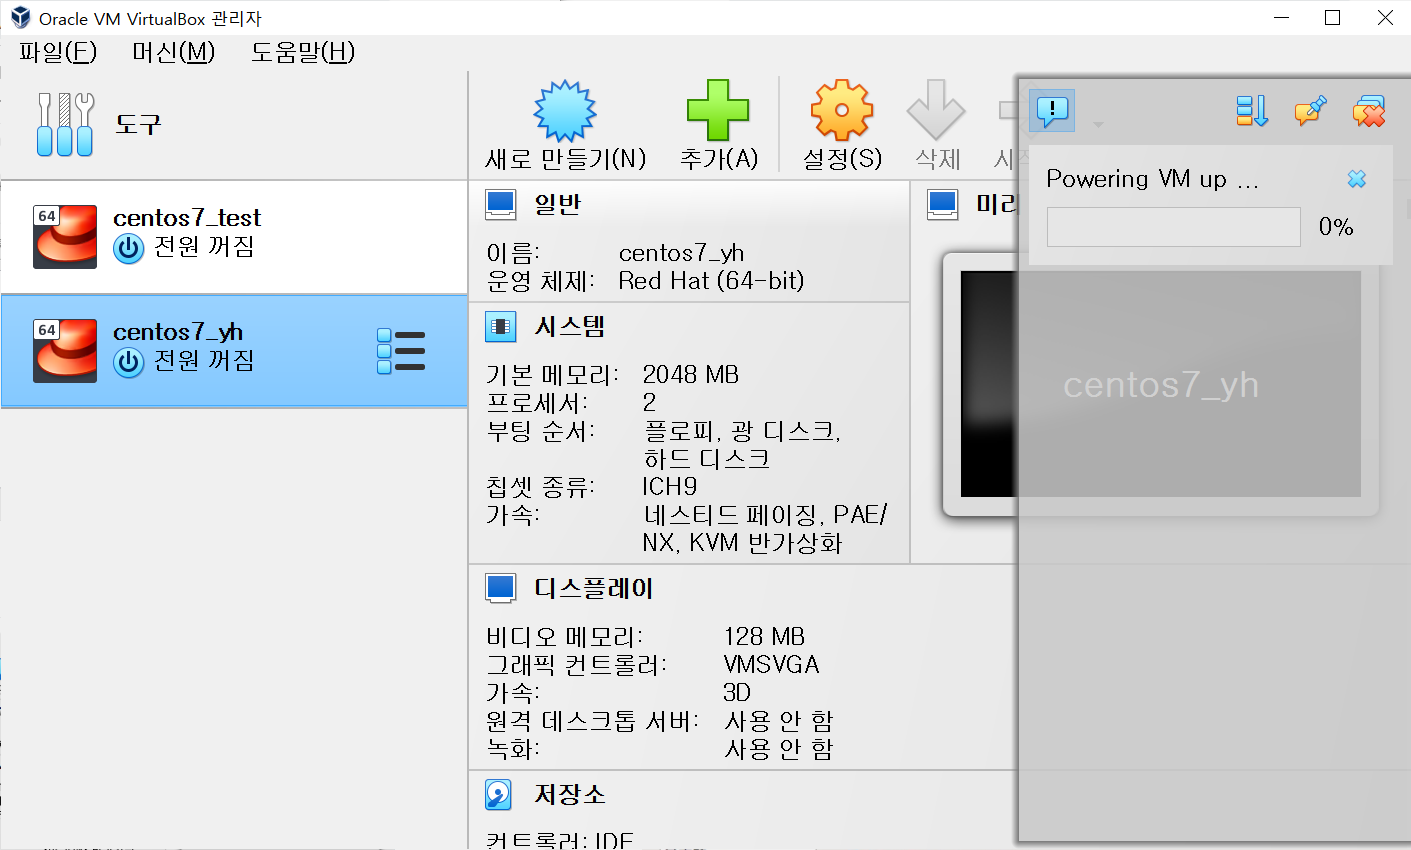Image resolution: width=1411 pixels, height=850 pixels.
Task: Click the 일반 section monitor icon
Action: (x=501, y=204)
